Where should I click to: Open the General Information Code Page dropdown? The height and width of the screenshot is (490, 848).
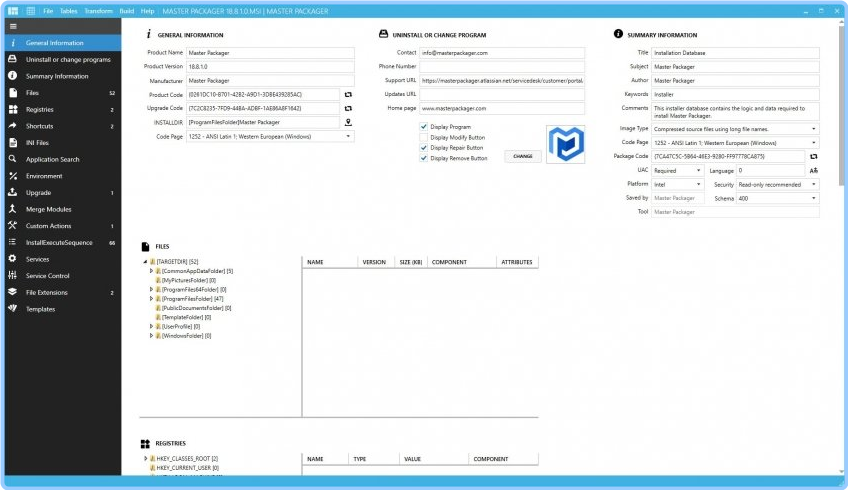(x=270, y=136)
